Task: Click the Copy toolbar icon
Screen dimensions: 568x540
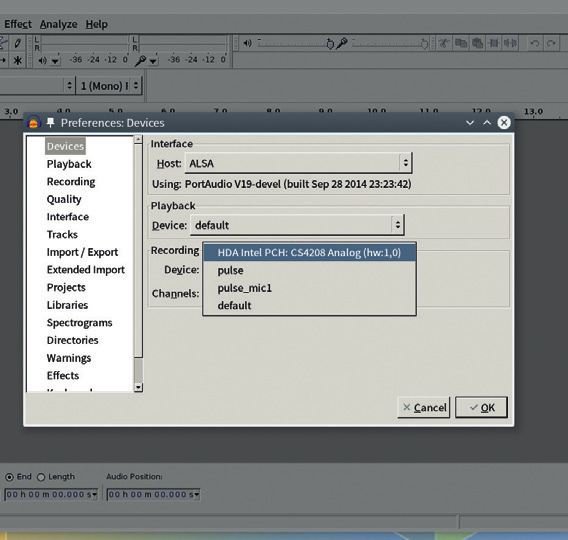Action: pos(460,43)
